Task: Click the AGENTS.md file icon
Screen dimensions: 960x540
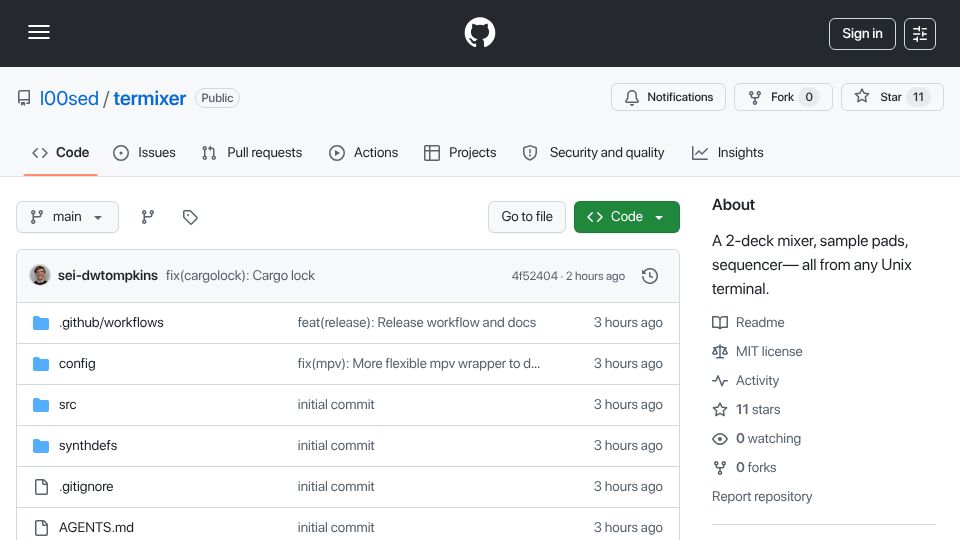Action: click(x=41, y=528)
